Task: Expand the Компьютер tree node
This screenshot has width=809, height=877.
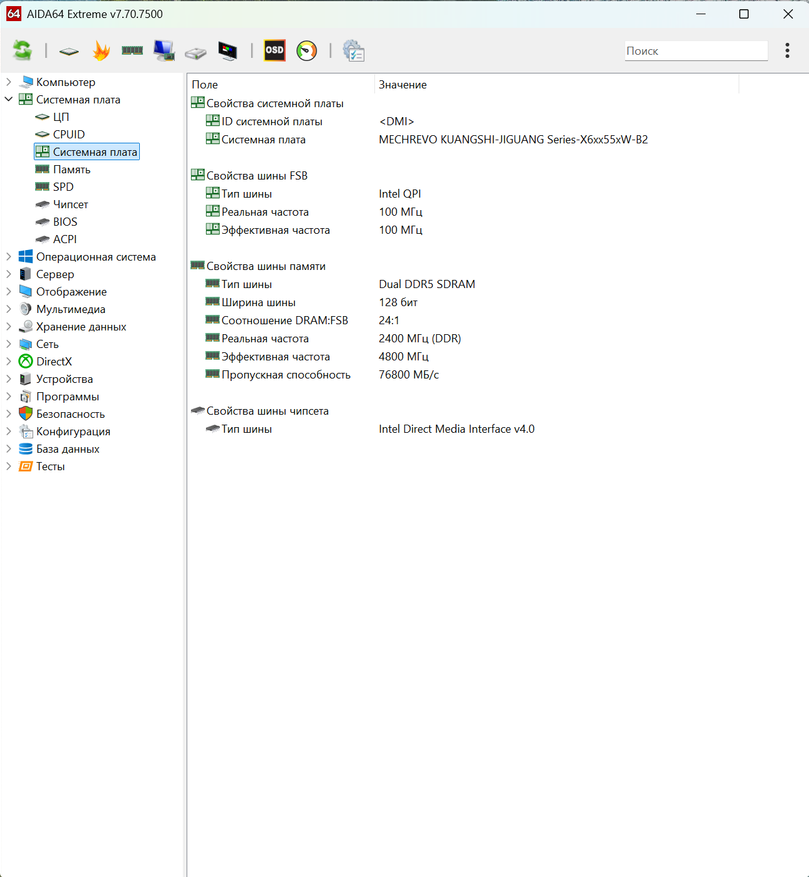Action: click(8, 82)
